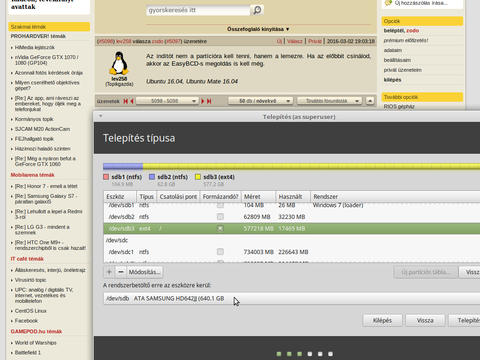
Task: Open privát üzeneteim in options
Action: pyautogui.click(x=403, y=70)
